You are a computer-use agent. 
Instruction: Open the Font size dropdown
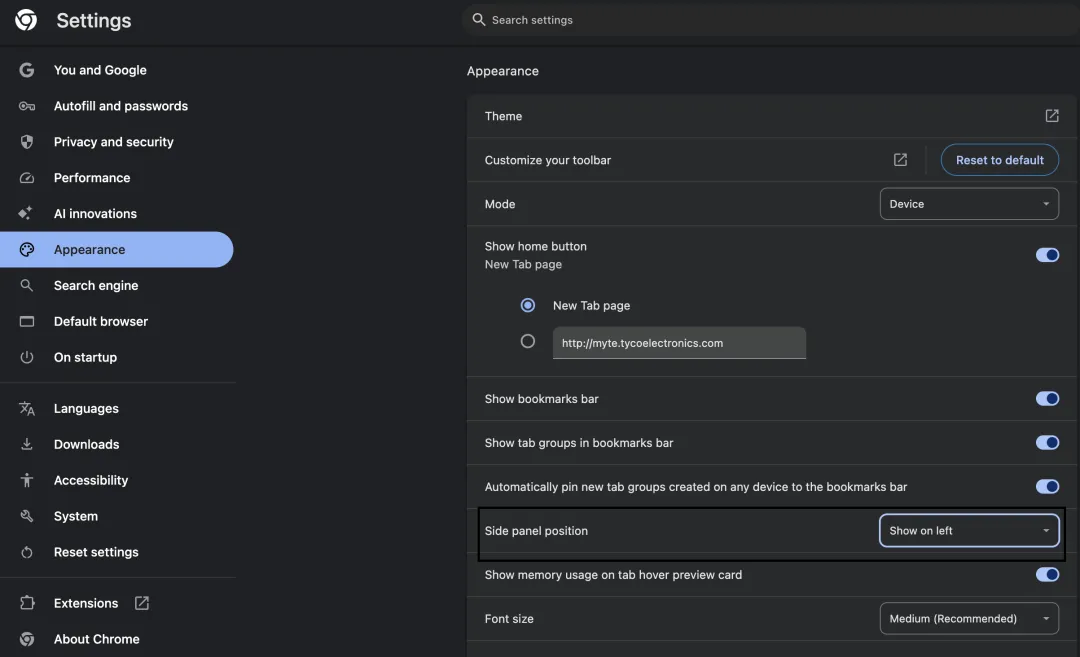pos(968,619)
